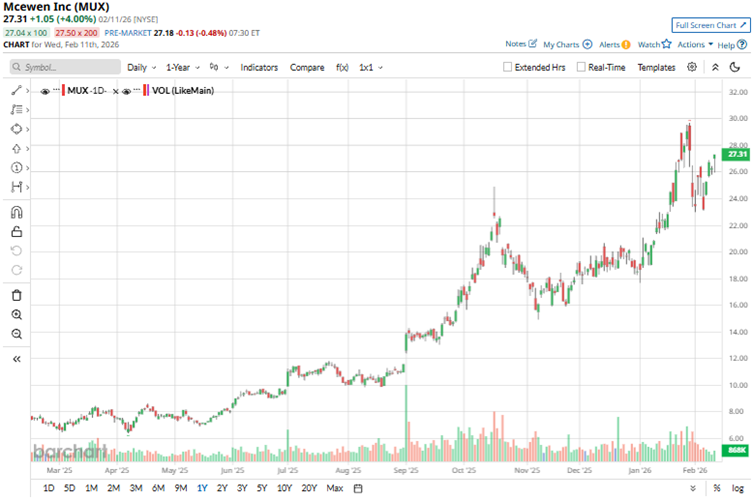Toggle MUX series visibility eye icon
Image resolution: width=752 pixels, height=500 pixels.
click(x=45, y=91)
